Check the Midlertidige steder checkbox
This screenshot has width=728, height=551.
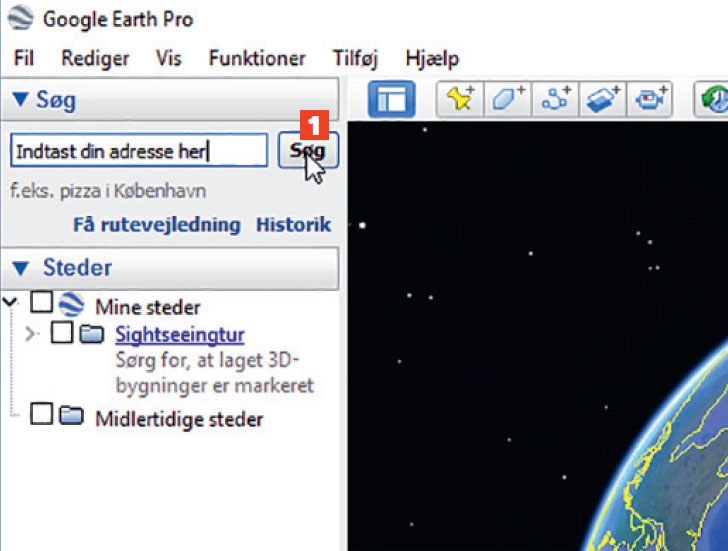pos(41,413)
